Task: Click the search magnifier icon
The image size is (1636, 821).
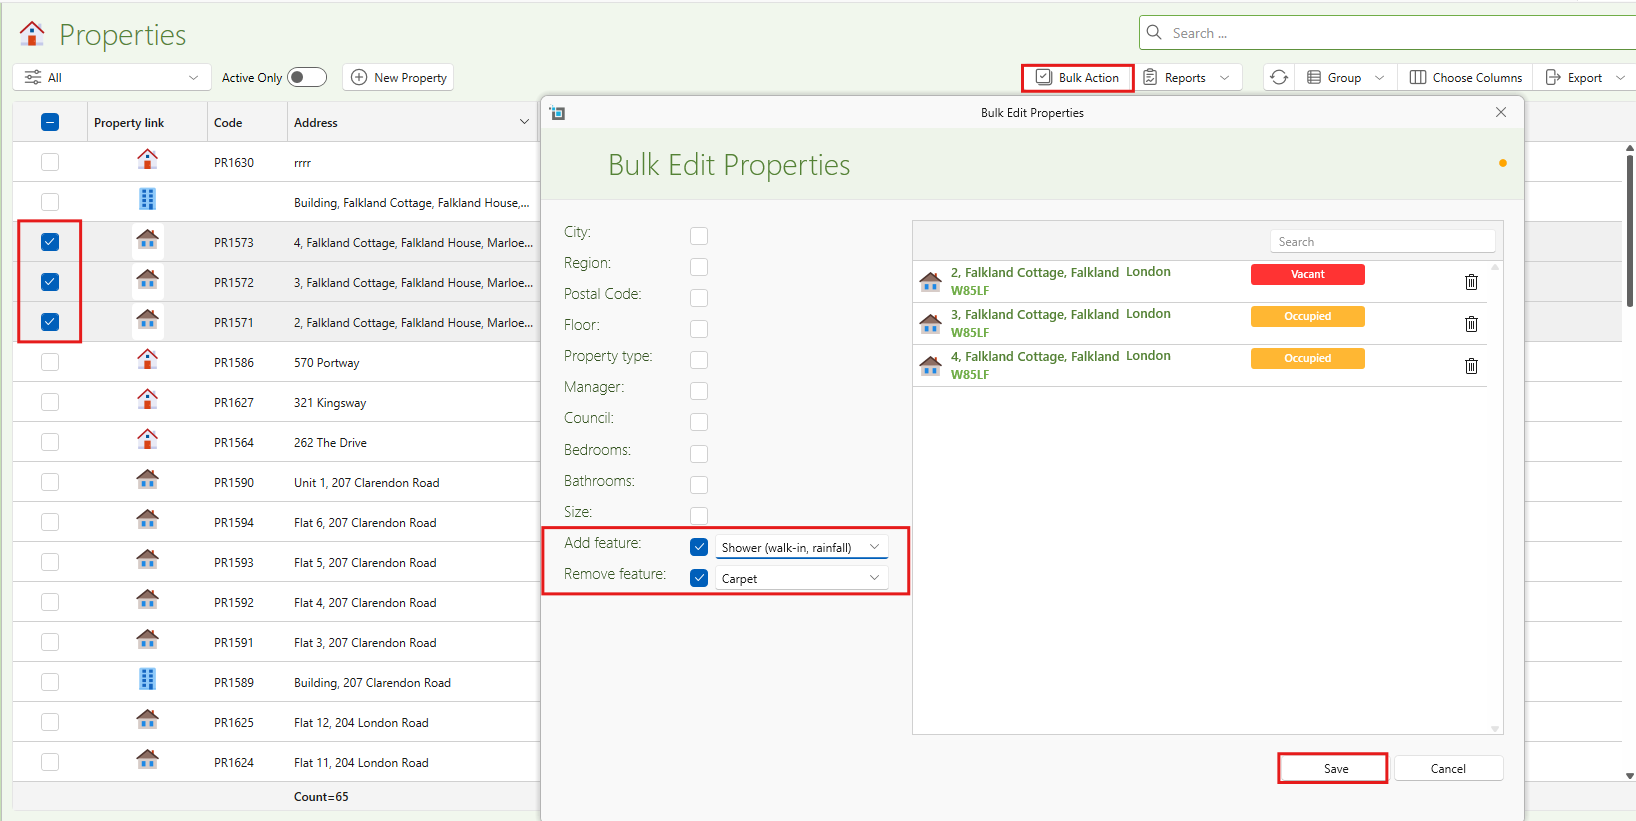Action: tap(1154, 32)
